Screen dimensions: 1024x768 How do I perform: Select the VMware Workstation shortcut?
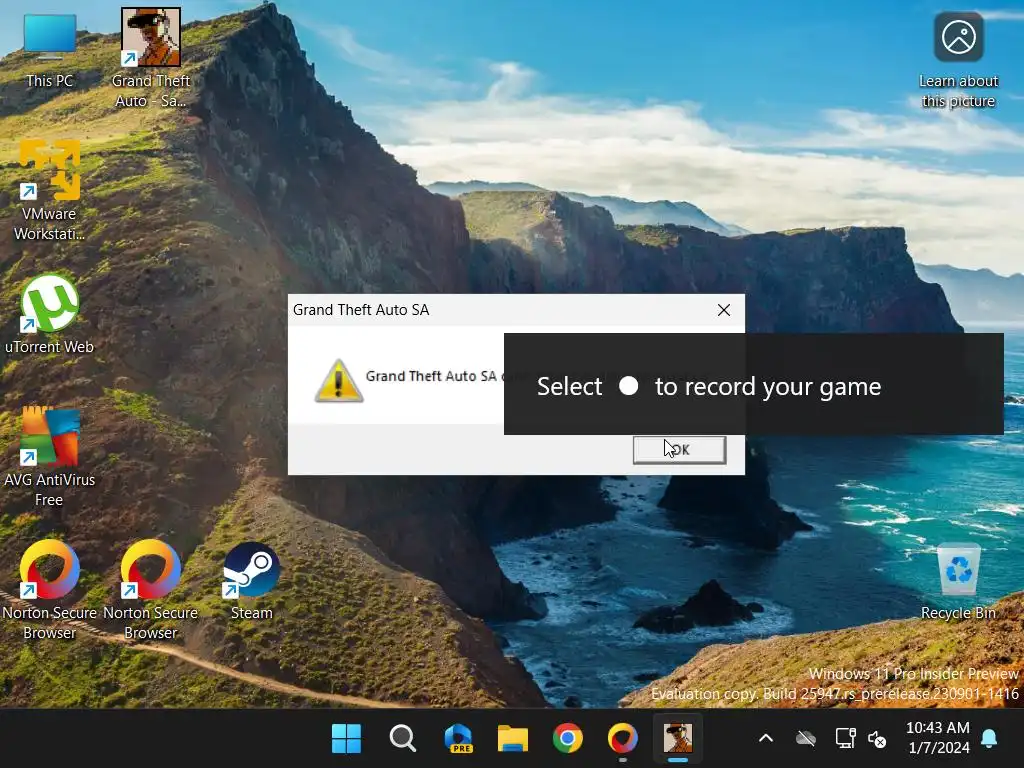click(50, 189)
